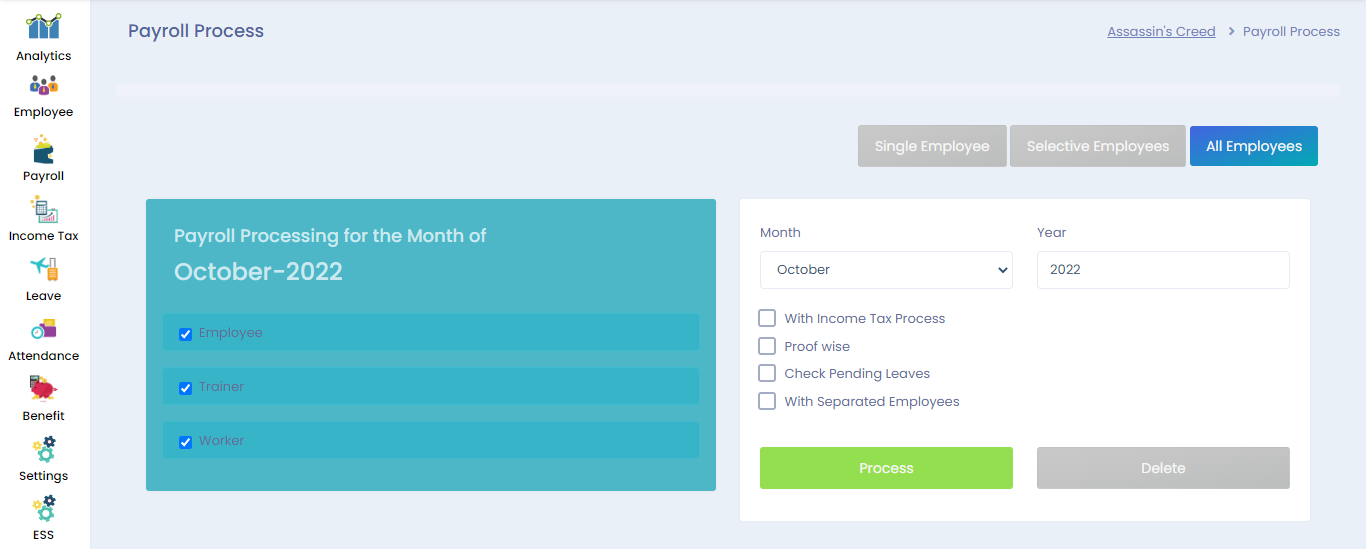Open the Analytics chart icon
1366x549 pixels.
(44, 27)
